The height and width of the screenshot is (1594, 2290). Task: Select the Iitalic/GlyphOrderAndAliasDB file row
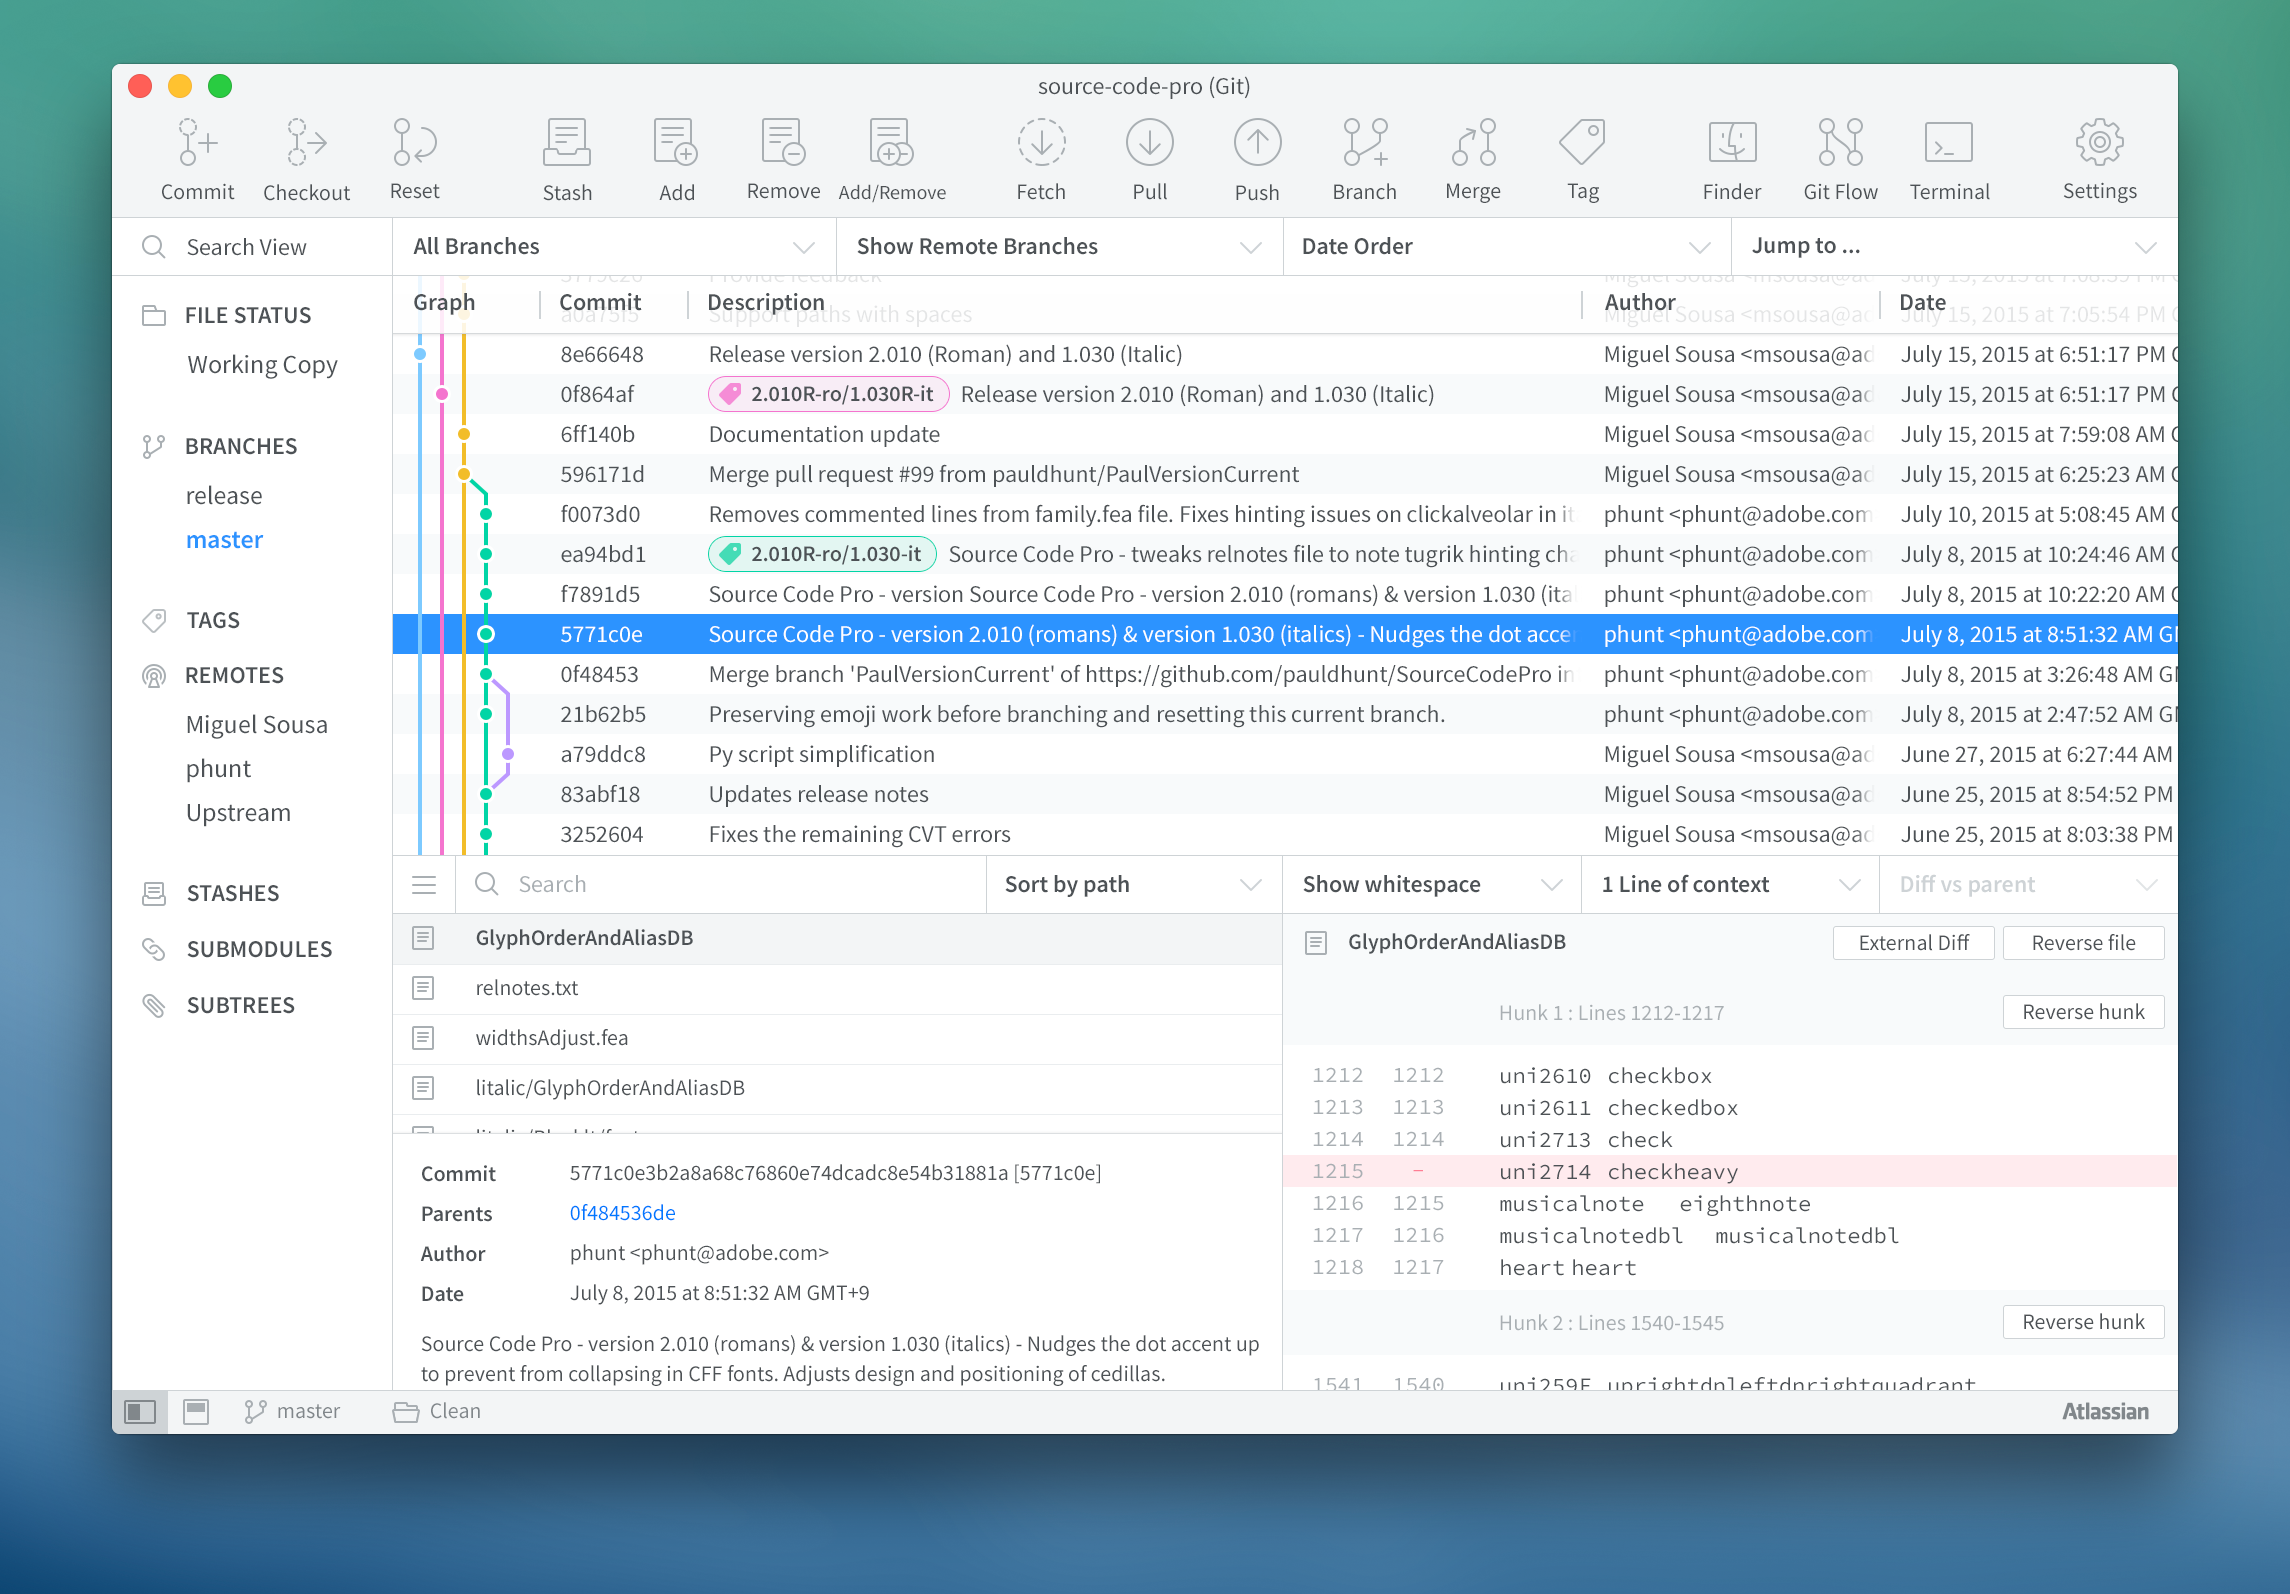(837, 1088)
